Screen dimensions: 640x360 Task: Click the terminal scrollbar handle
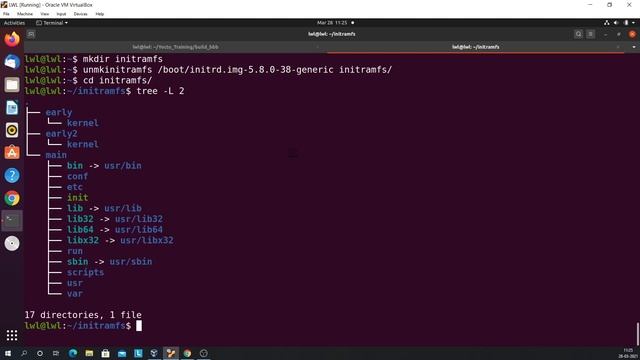[x=638, y=334]
